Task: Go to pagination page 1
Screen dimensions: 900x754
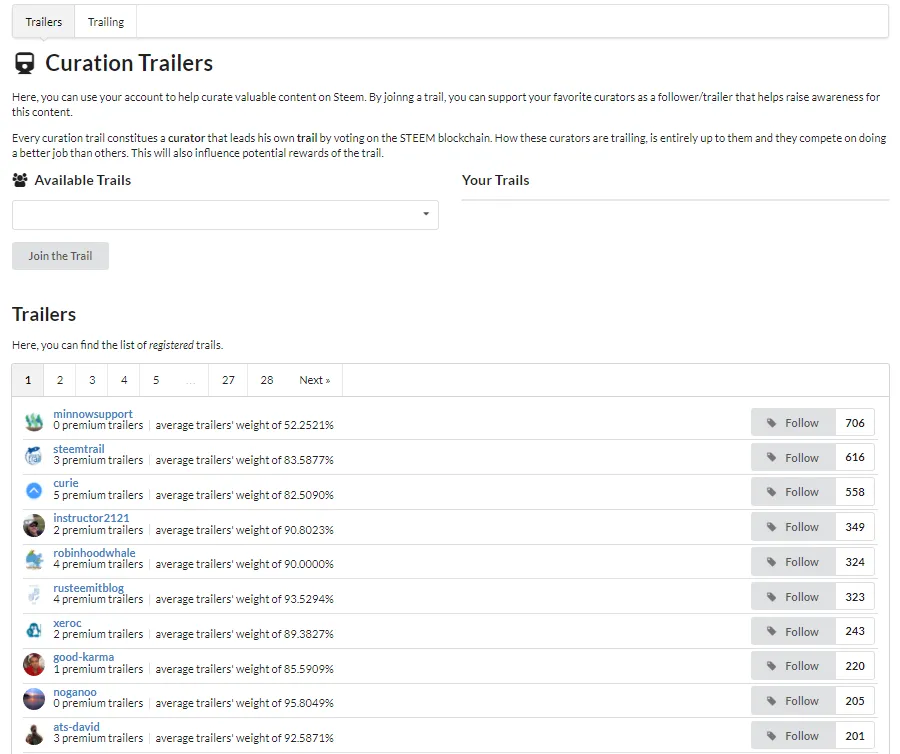Action: [28, 380]
